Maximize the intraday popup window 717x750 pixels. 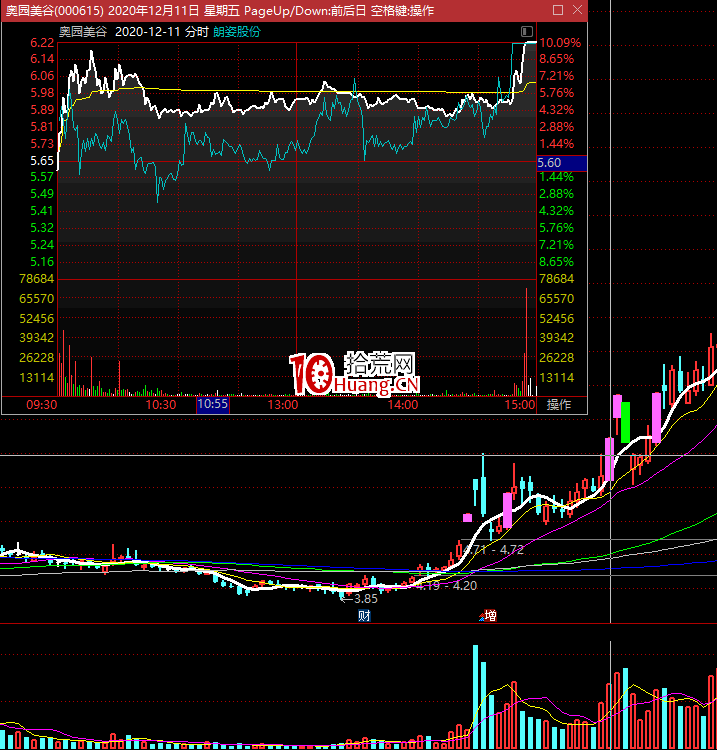(558, 10)
